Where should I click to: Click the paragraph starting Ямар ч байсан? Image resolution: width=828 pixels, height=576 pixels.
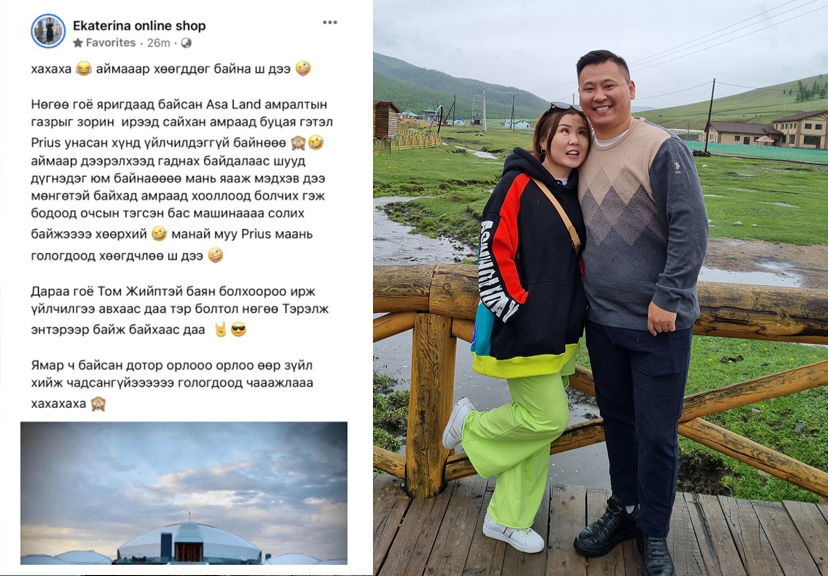[172, 384]
